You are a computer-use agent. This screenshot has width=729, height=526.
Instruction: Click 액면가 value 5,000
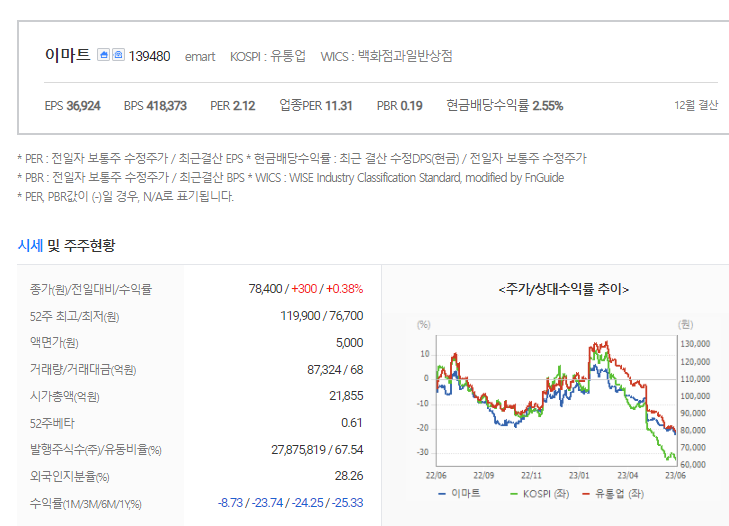(x=349, y=343)
